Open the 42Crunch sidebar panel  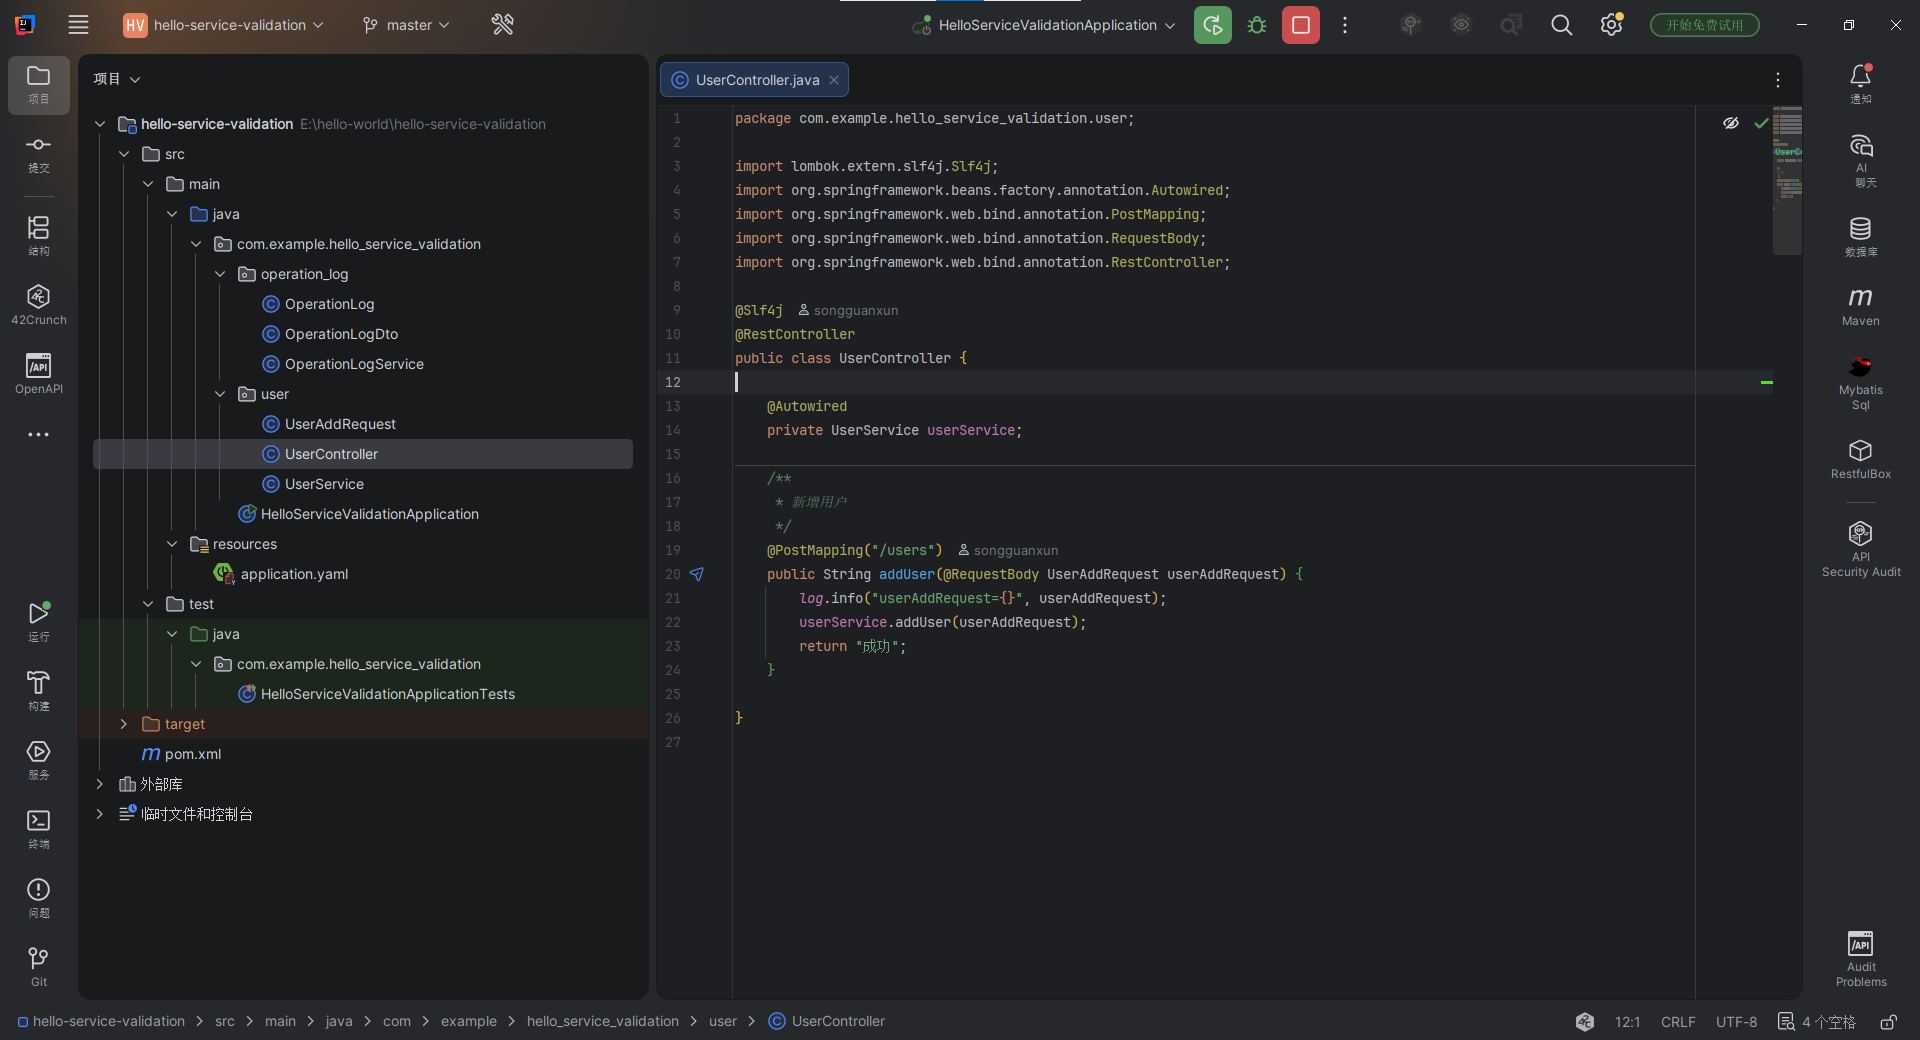[x=39, y=305]
